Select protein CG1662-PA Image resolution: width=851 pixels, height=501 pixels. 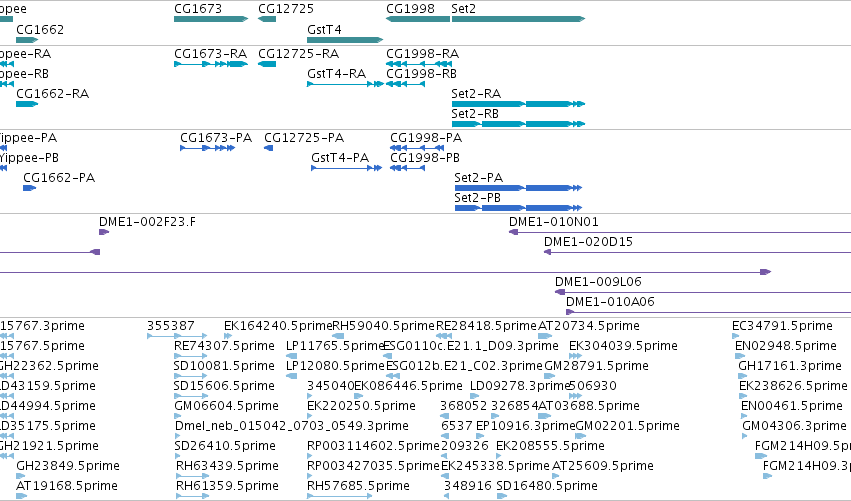(30, 188)
